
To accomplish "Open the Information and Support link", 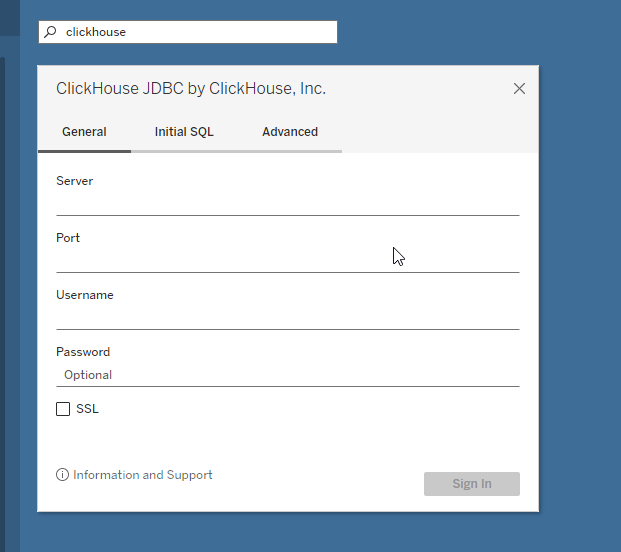I will point(143,475).
